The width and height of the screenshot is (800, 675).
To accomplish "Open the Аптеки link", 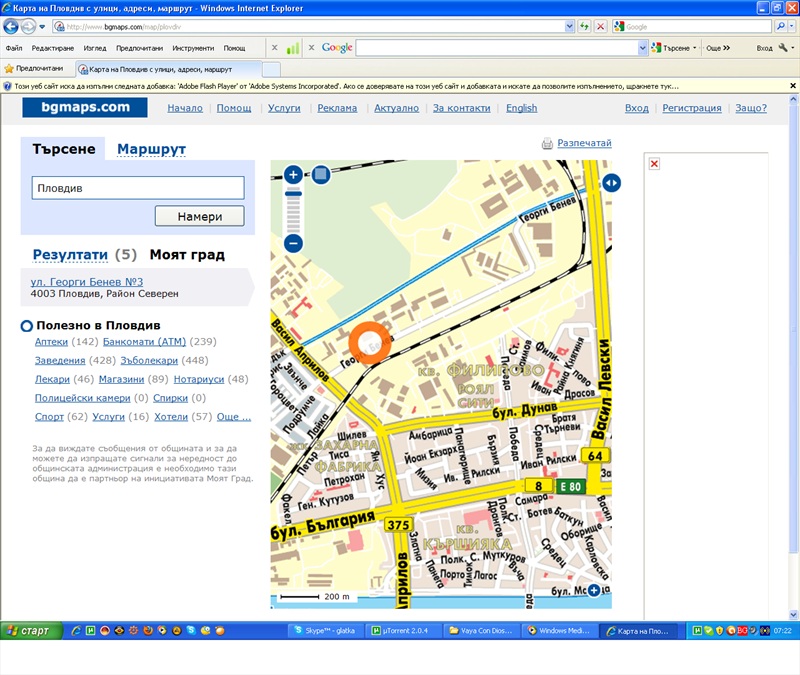I will click(51, 342).
